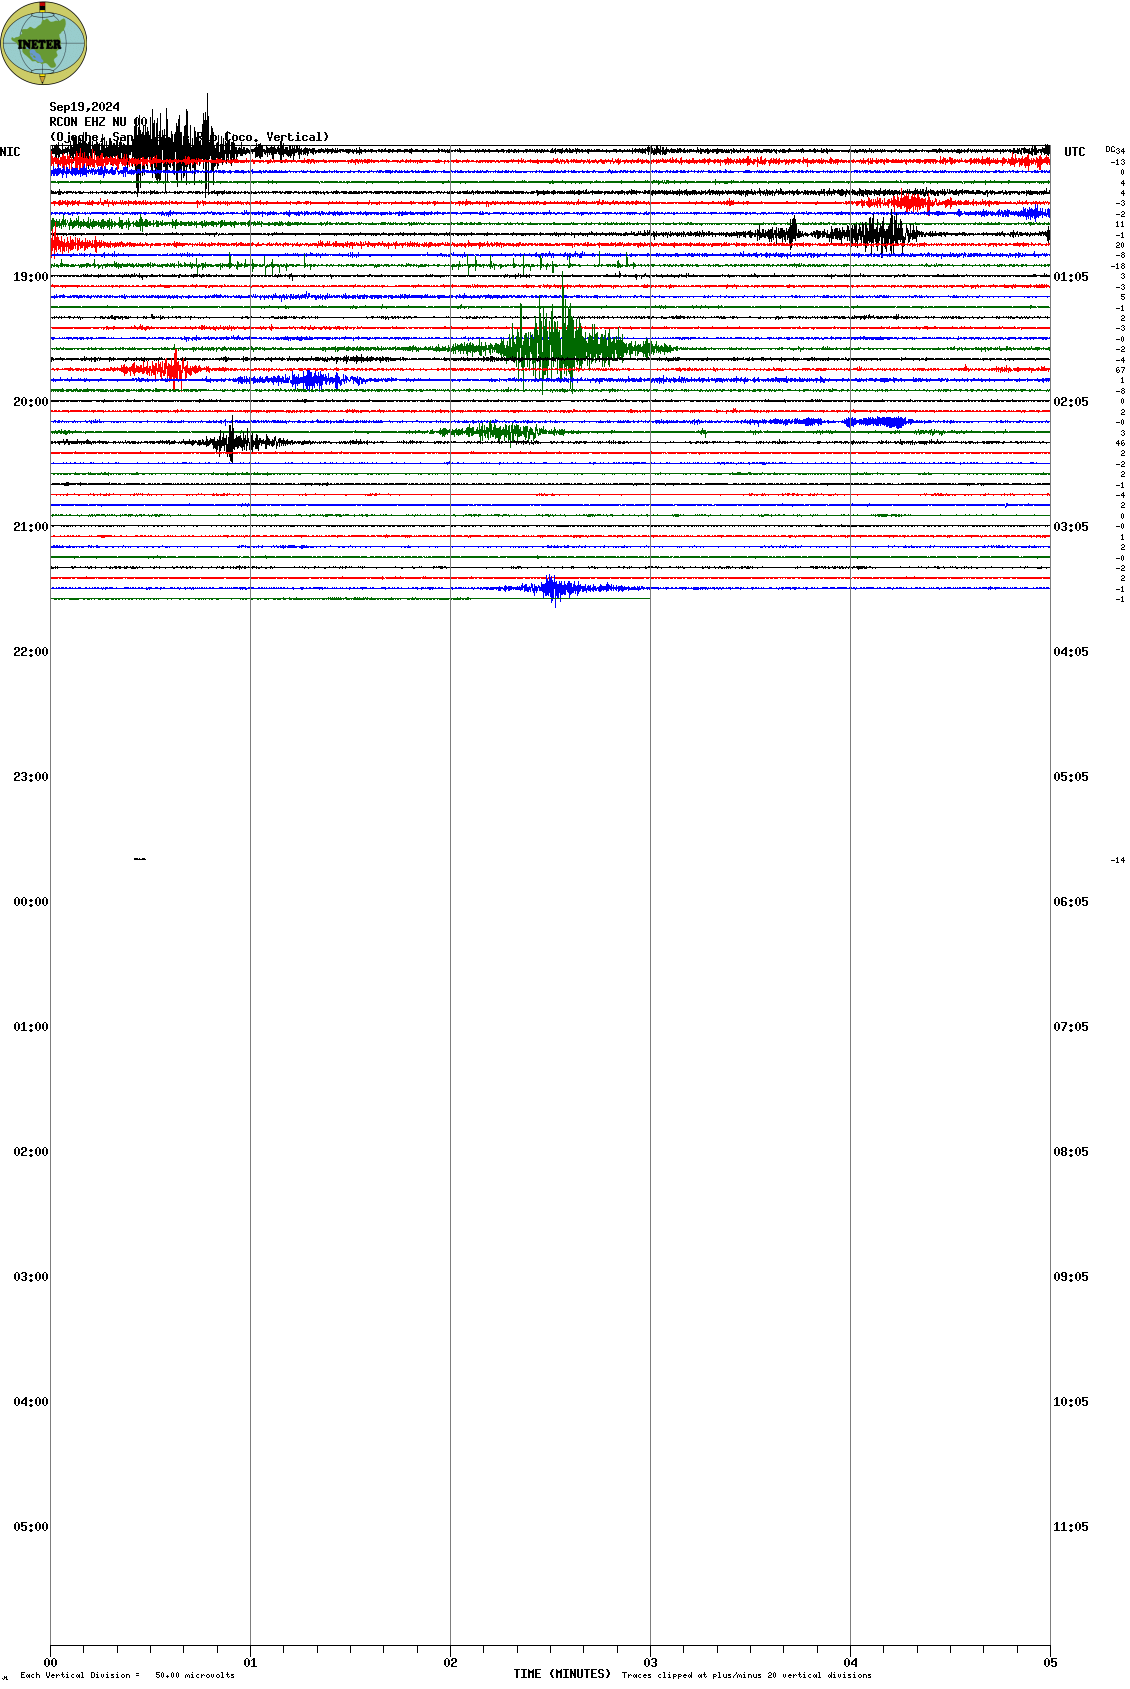Screen dimensions: 1130x1689
Task: Select the 20:00 local time marker
Action: point(30,402)
